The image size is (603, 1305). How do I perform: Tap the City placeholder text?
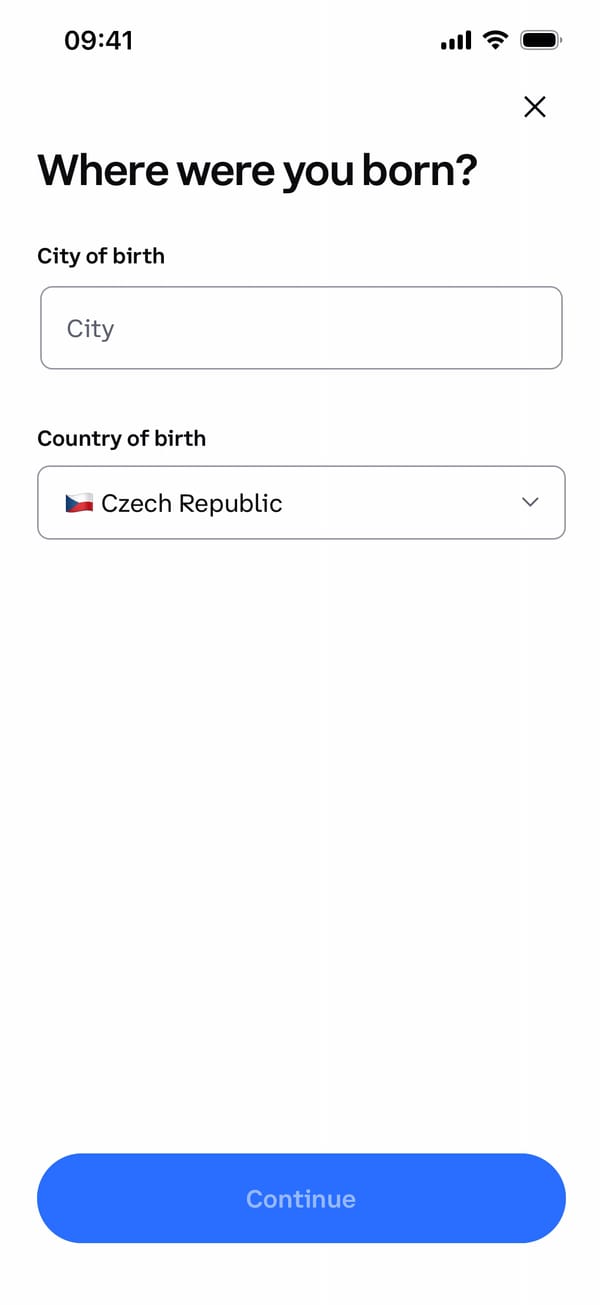pyautogui.click(x=90, y=329)
